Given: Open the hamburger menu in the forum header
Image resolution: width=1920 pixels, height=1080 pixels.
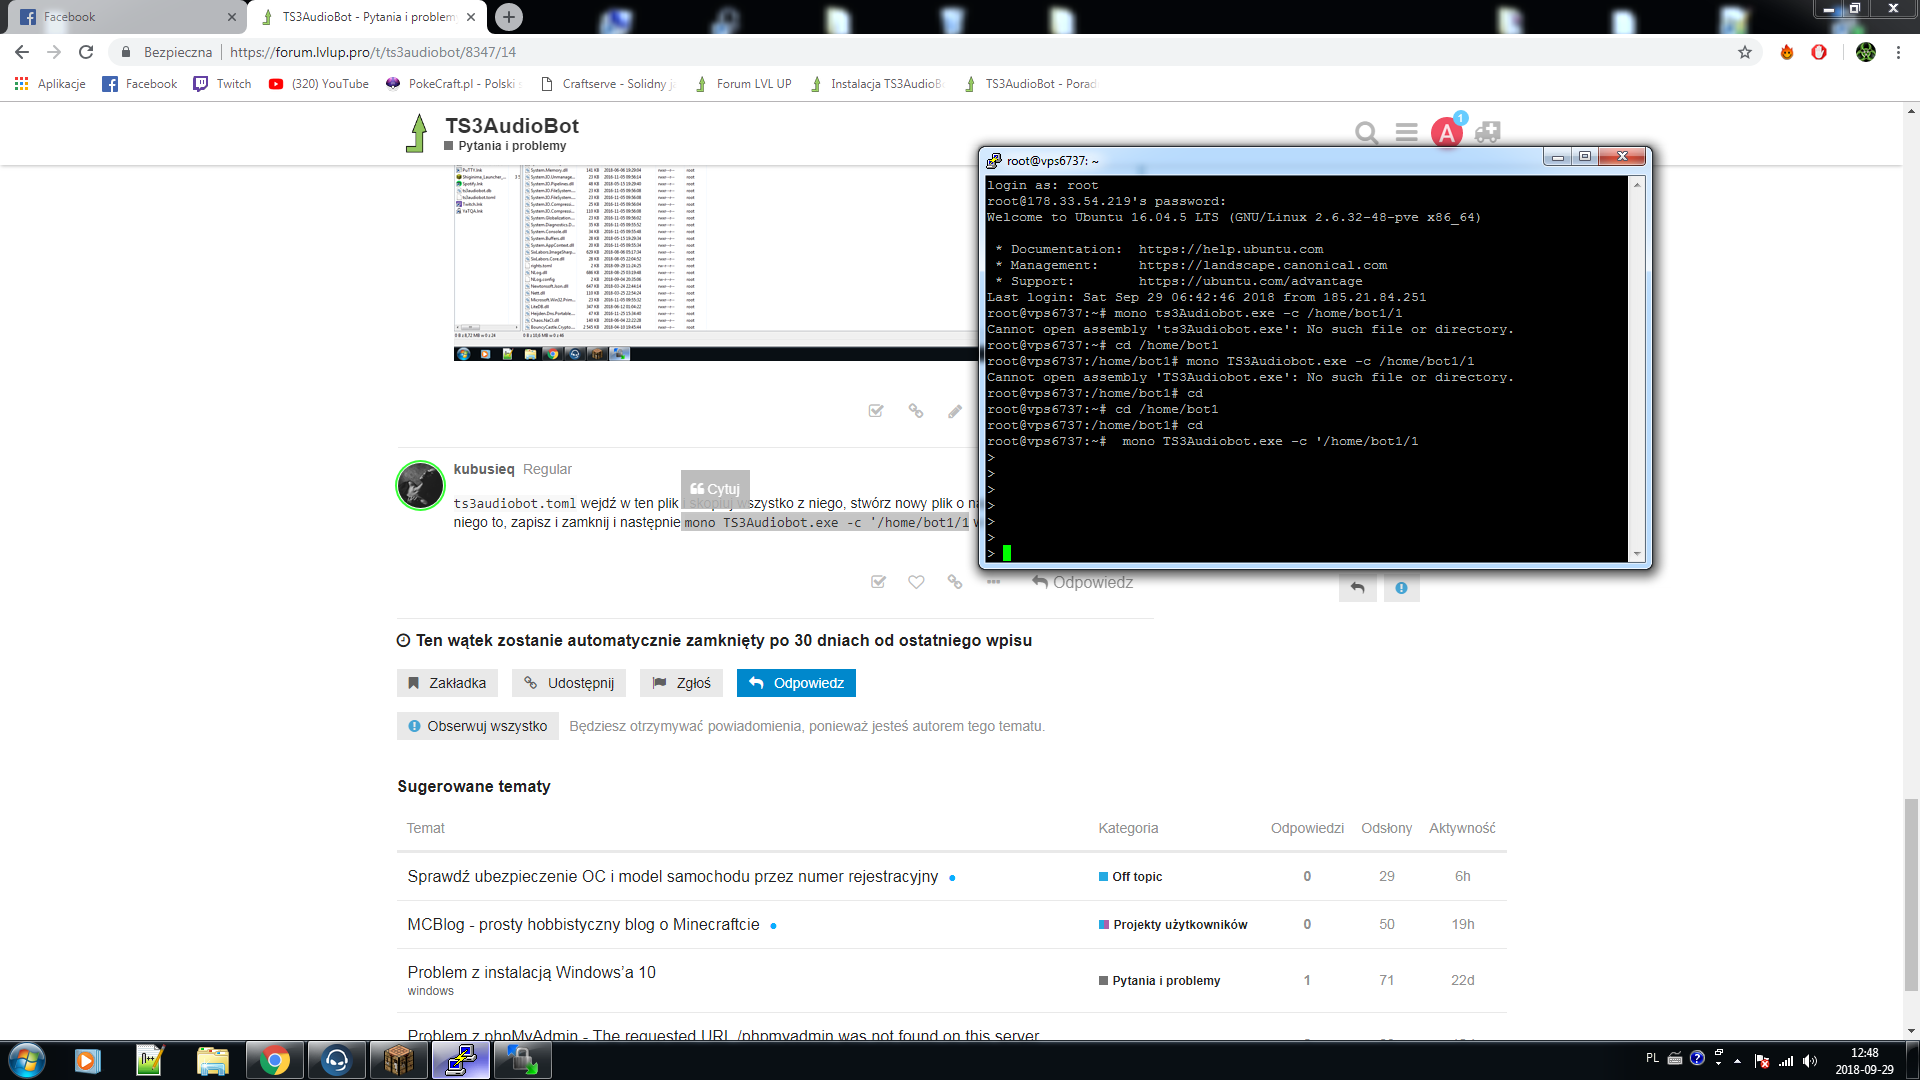Looking at the screenshot, I should pyautogui.click(x=1406, y=132).
